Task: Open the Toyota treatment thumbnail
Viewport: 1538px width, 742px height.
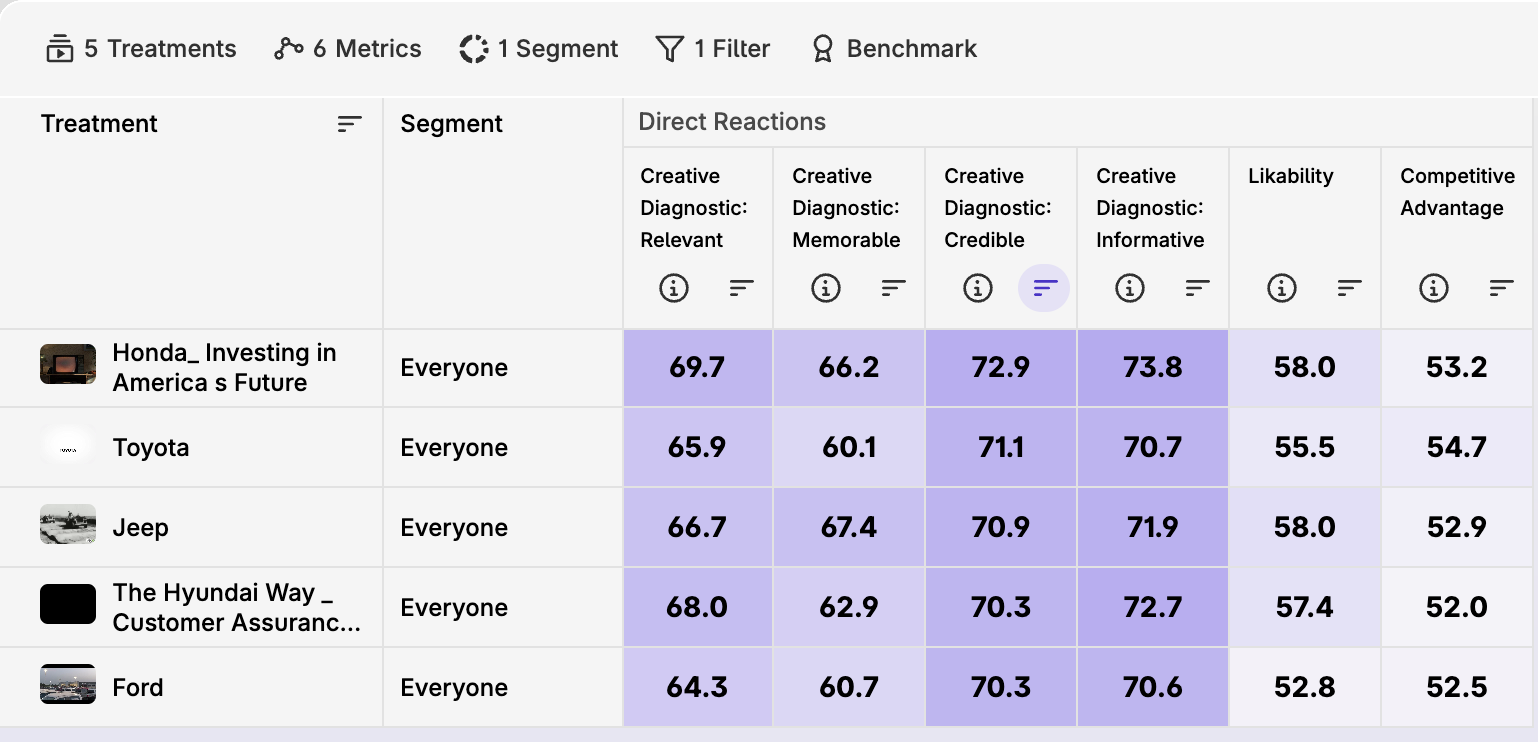Action: click(x=68, y=446)
